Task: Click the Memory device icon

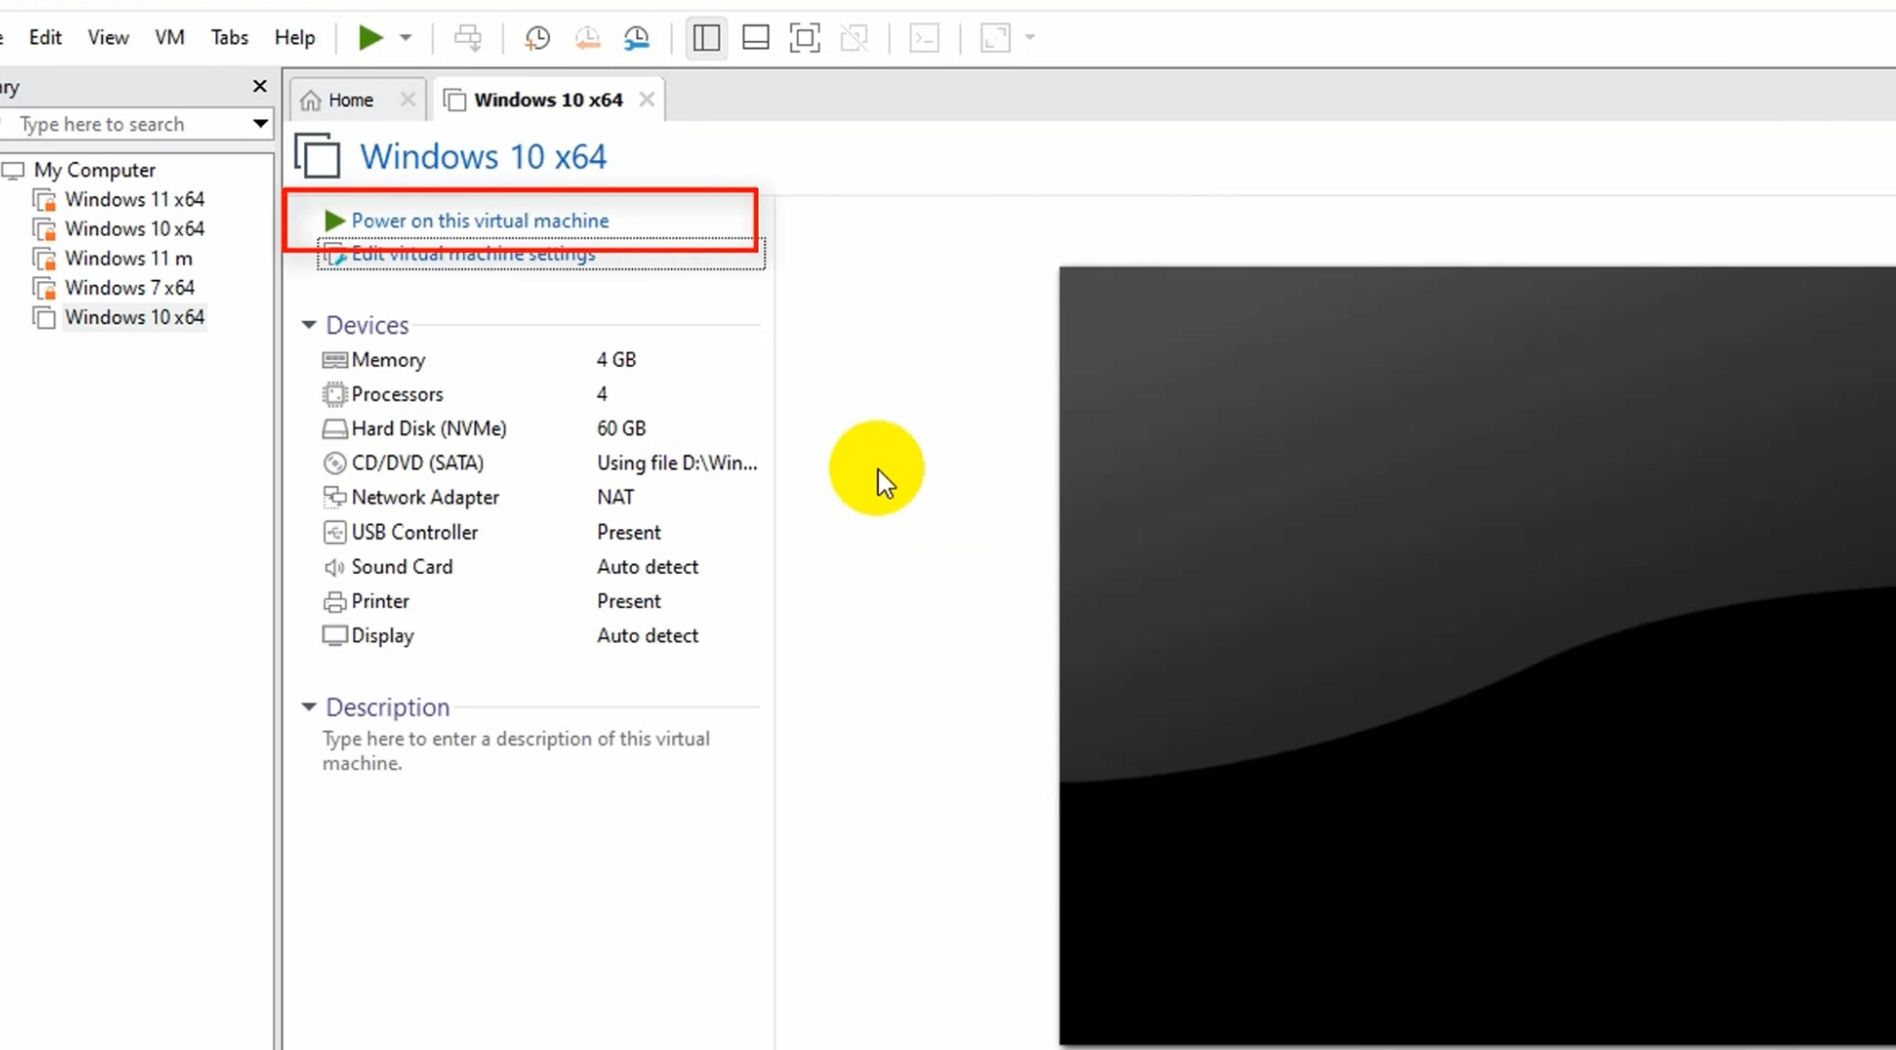Action: click(334, 360)
